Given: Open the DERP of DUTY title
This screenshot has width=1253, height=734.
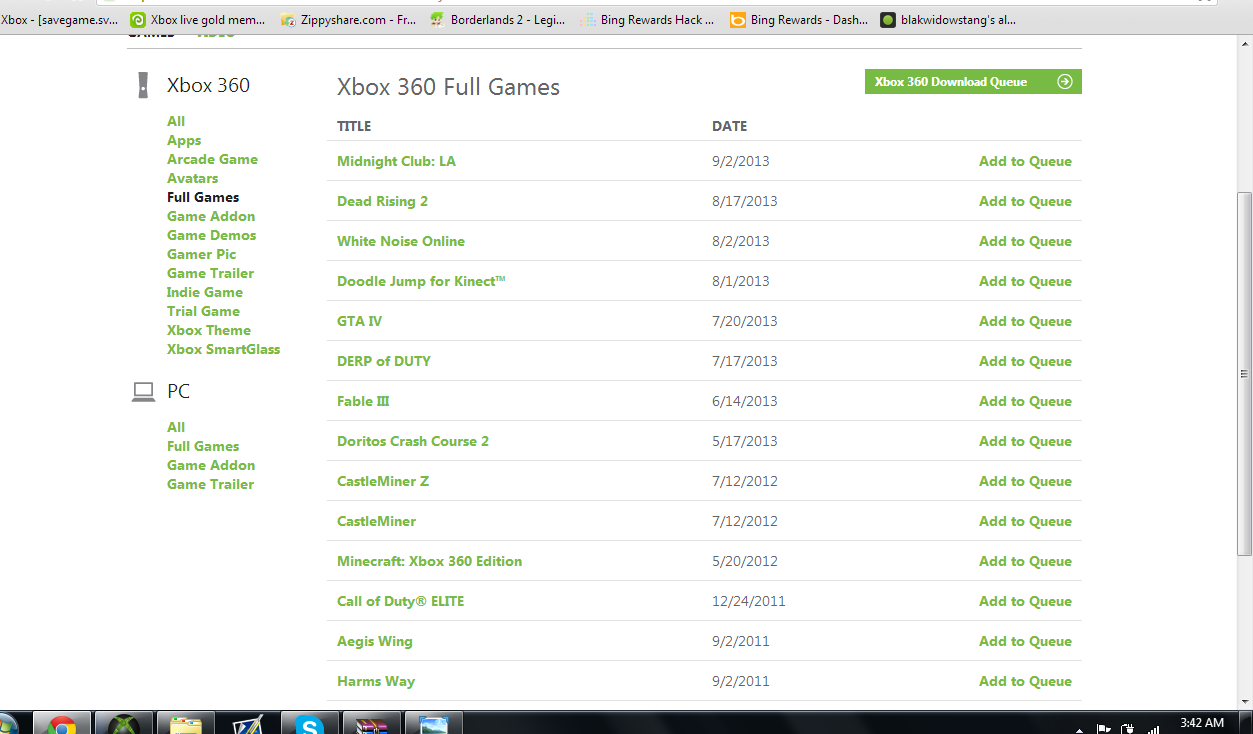Looking at the screenshot, I should pyautogui.click(x=384, y=361).
